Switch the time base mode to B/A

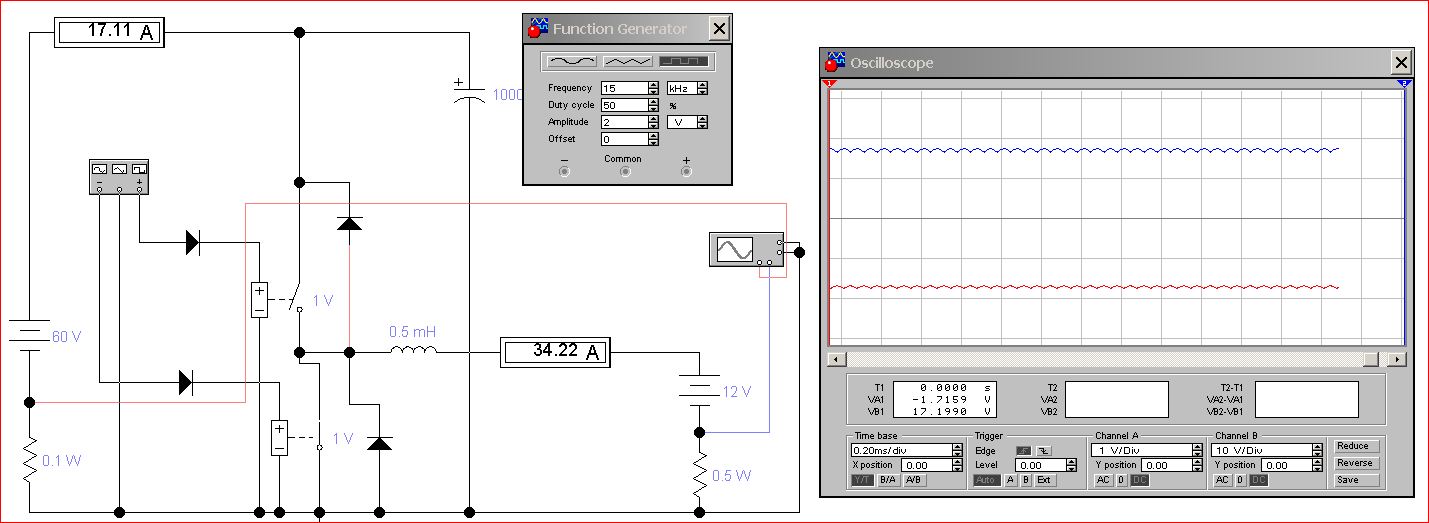886,480
